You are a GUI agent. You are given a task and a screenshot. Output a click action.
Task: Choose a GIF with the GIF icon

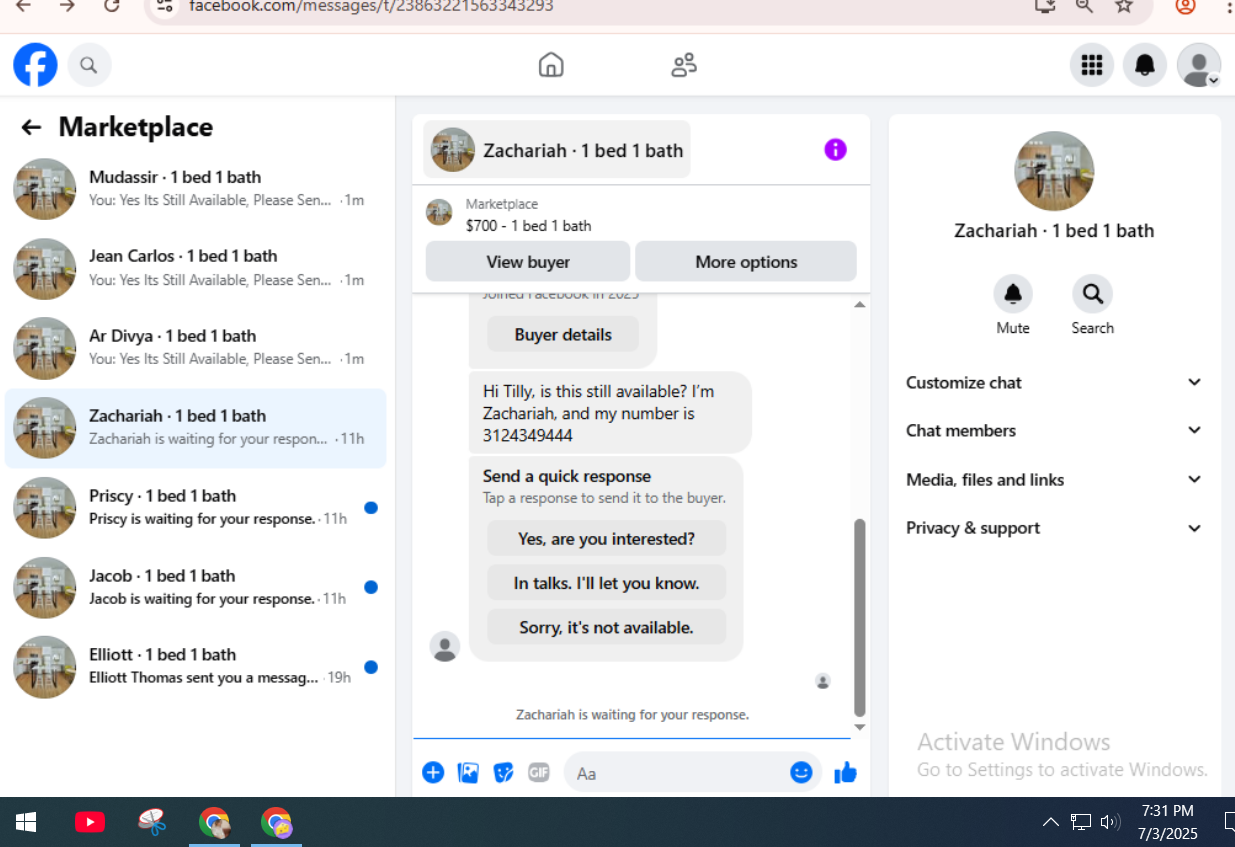(539, 772)
